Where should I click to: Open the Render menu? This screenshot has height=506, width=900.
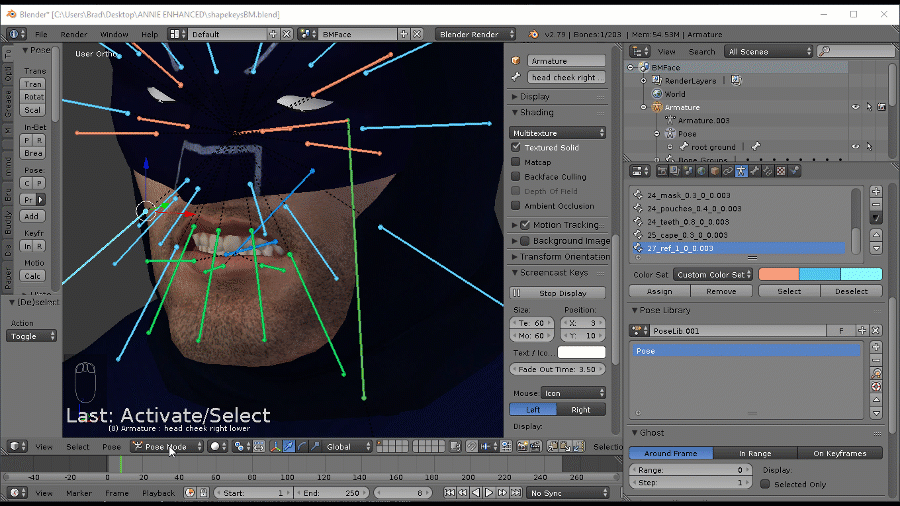73,34
